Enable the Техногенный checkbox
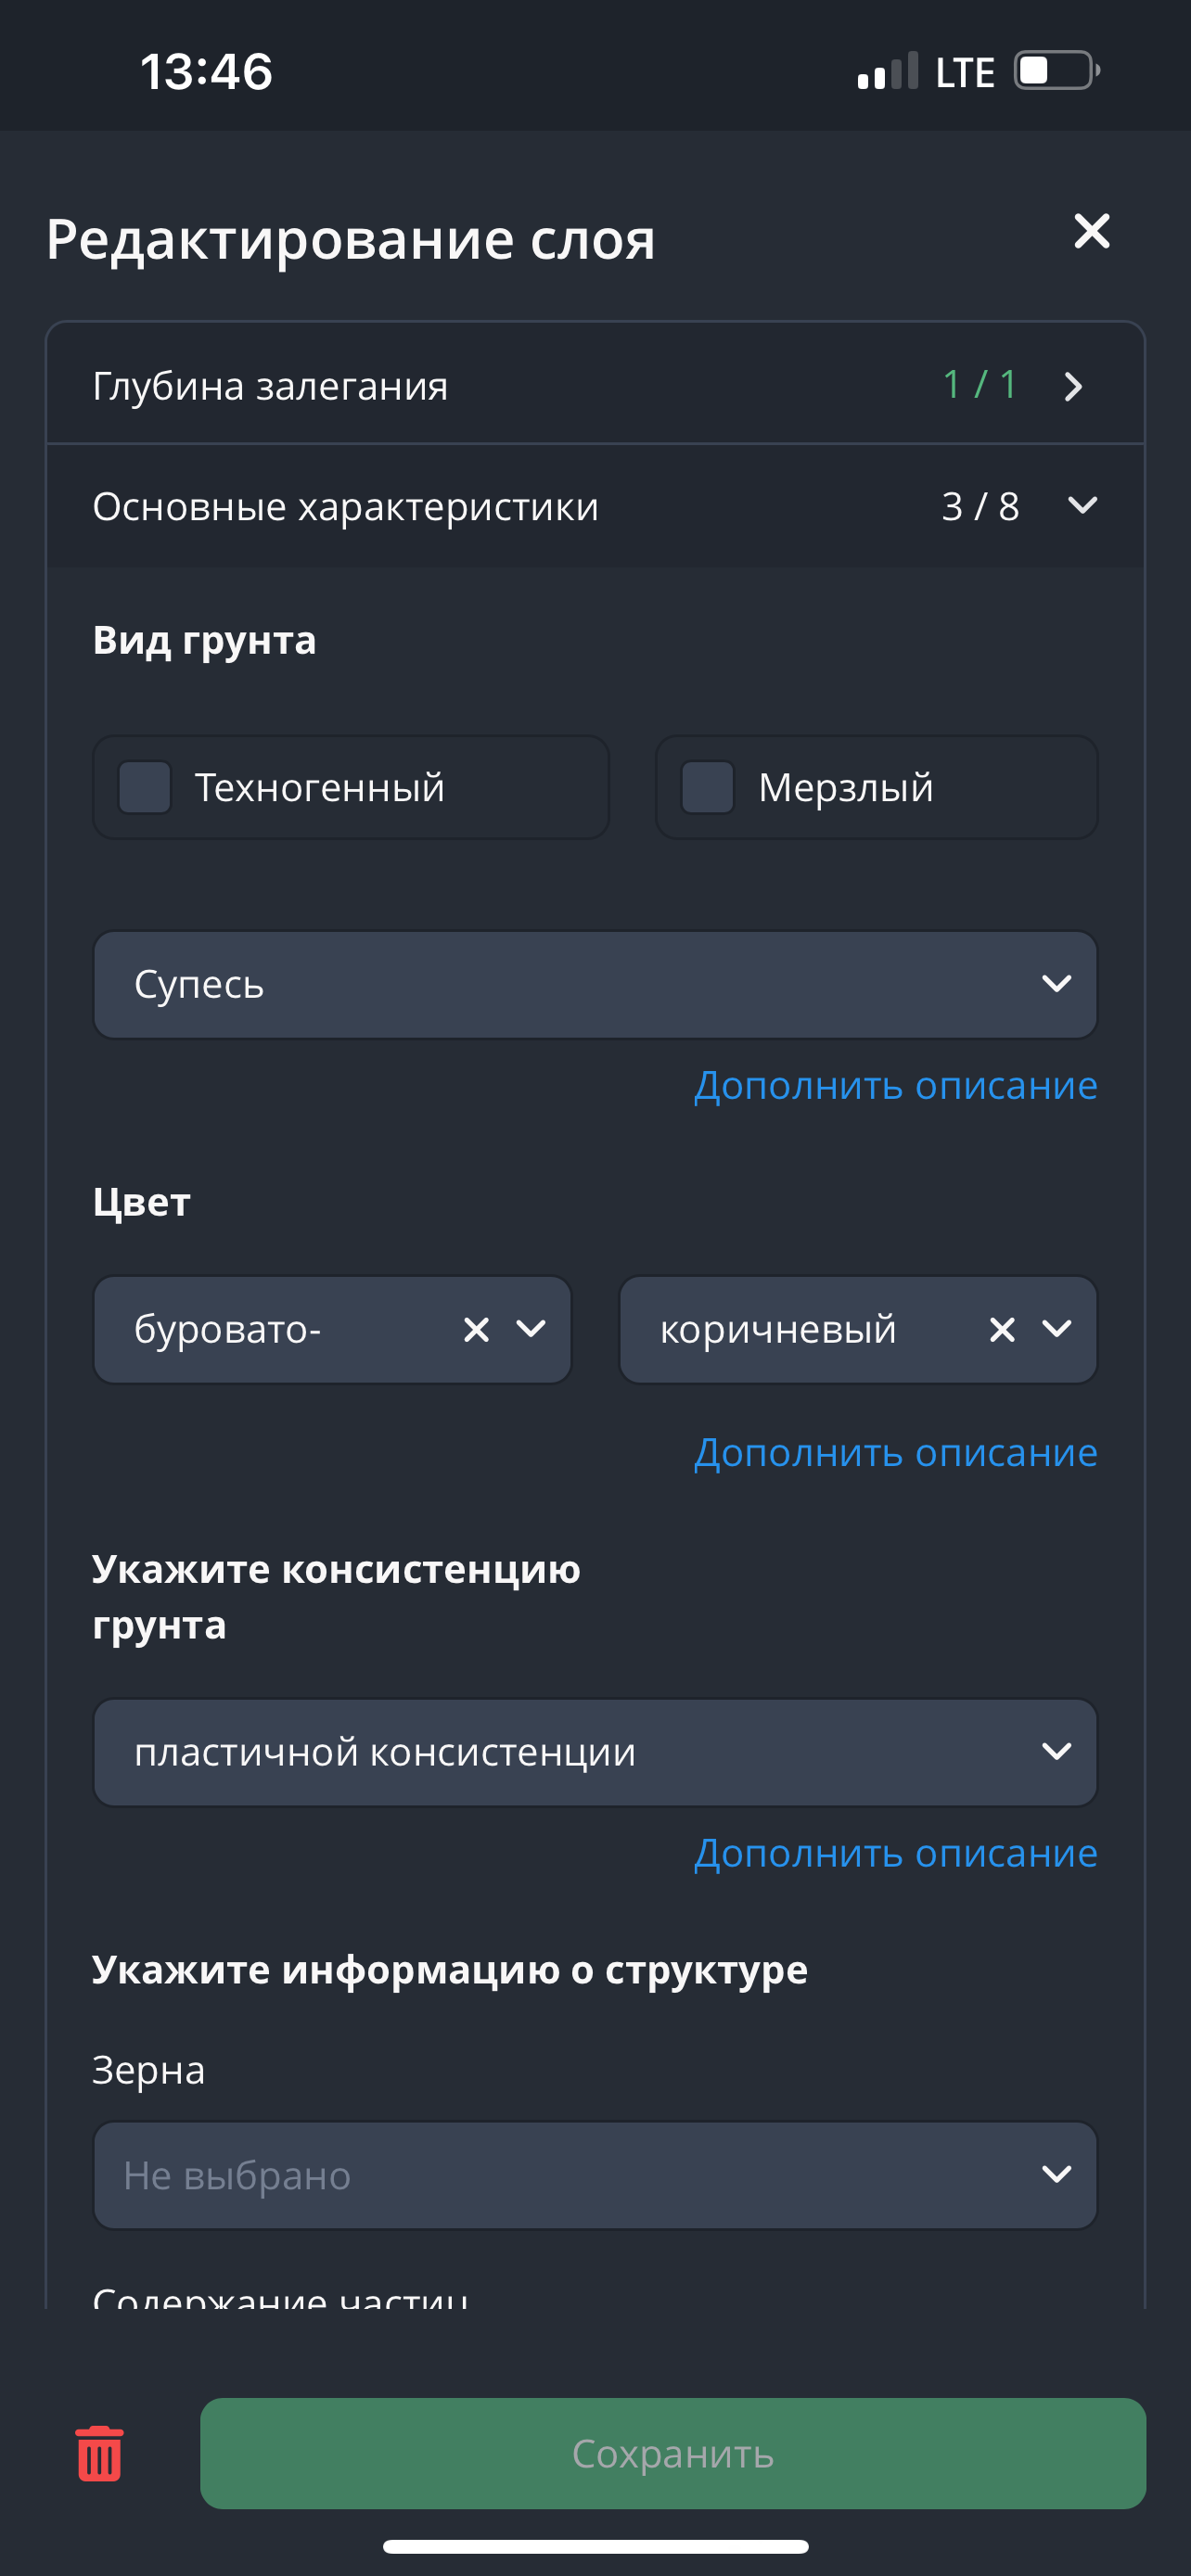Screen dimensions: 1191x2576 [x=145, y=788]
